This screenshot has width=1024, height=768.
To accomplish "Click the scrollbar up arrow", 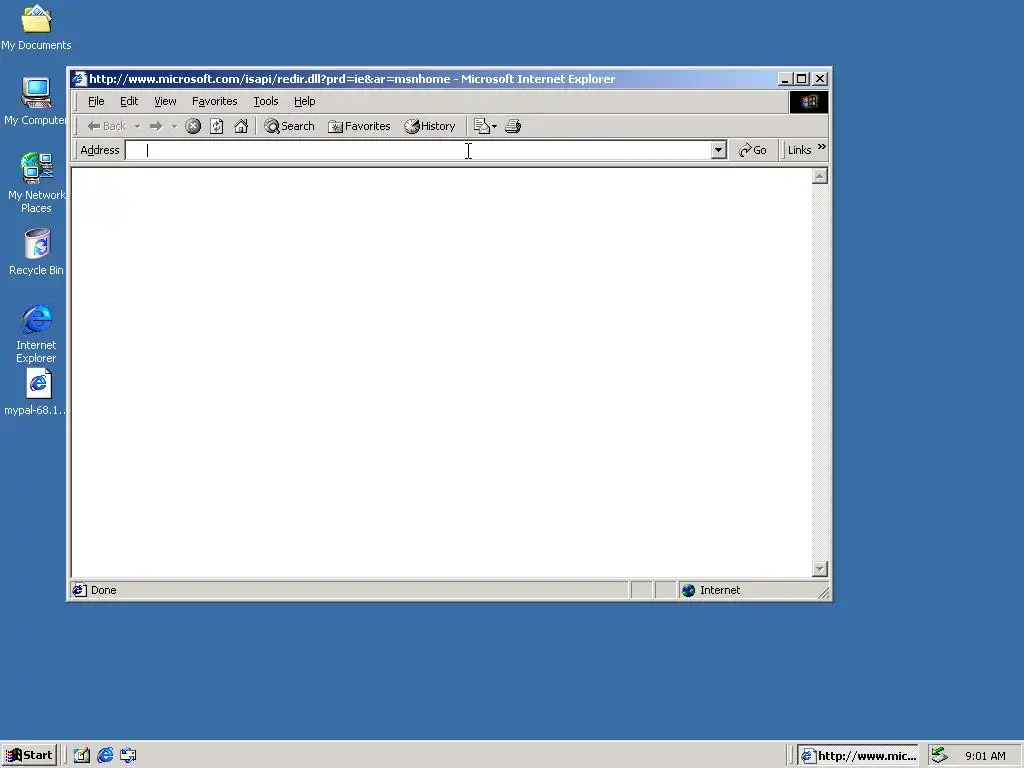I will 820,176.
